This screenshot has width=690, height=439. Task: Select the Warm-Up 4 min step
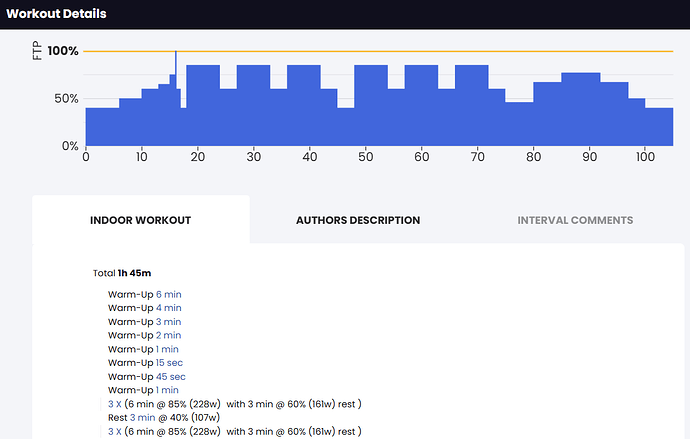[144, 308]
